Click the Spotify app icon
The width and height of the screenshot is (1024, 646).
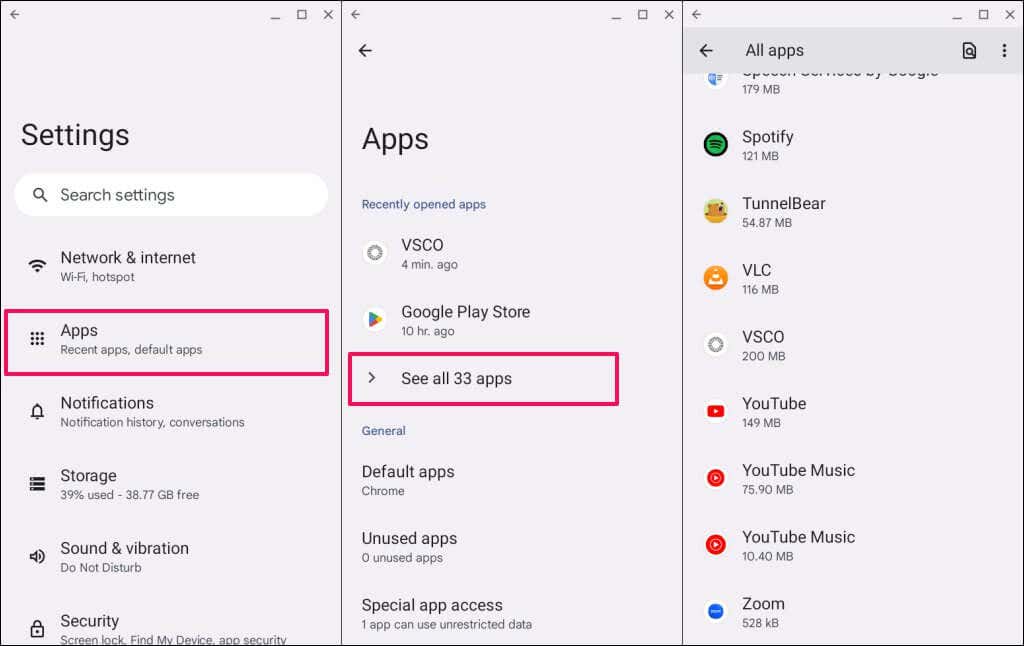[x=716, y=144]
